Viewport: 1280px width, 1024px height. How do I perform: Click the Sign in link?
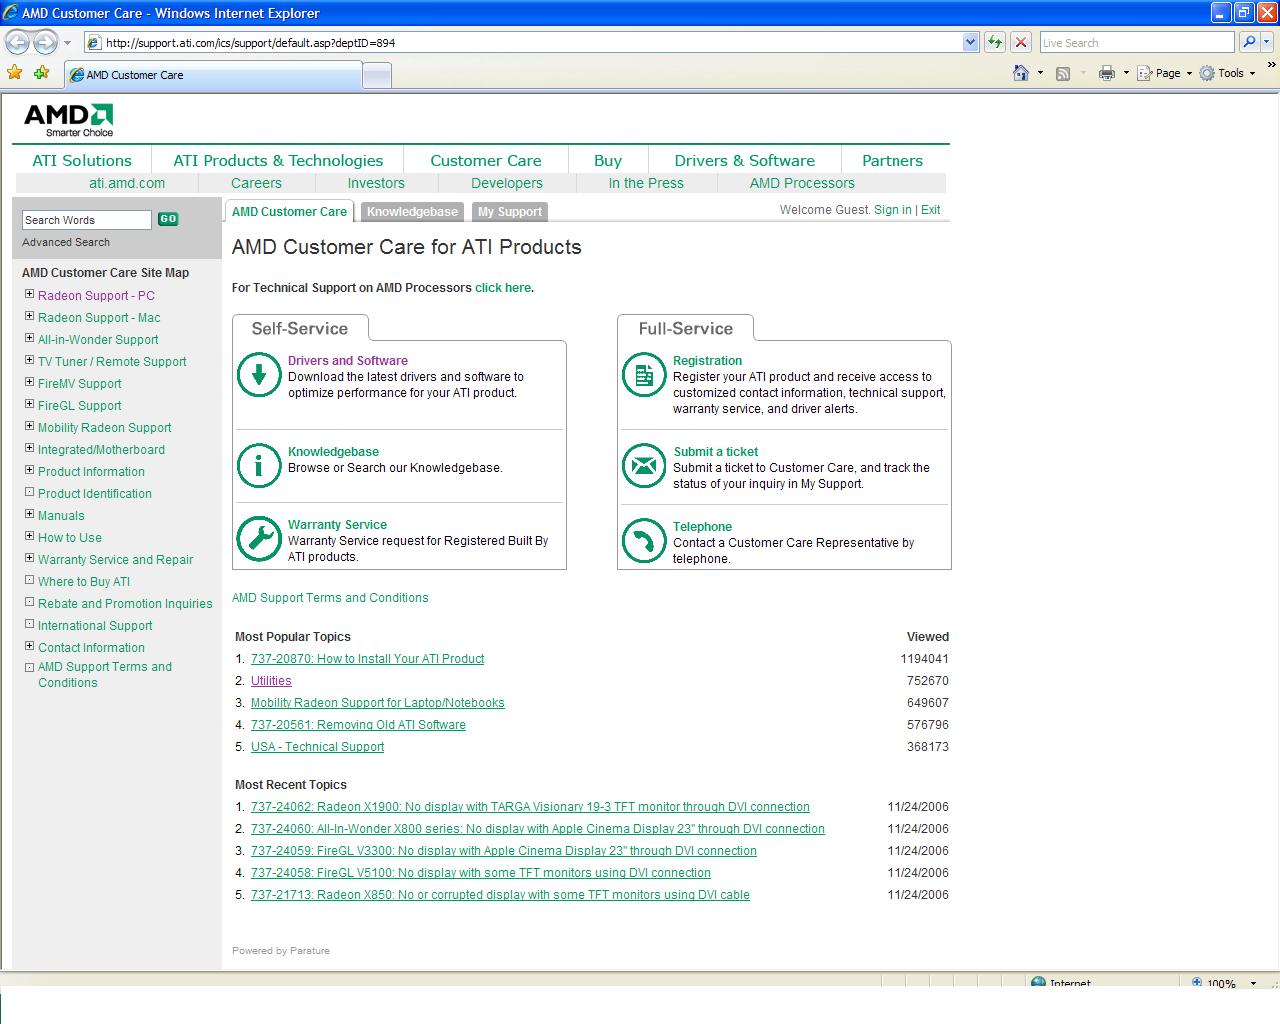tap(893, 210)
